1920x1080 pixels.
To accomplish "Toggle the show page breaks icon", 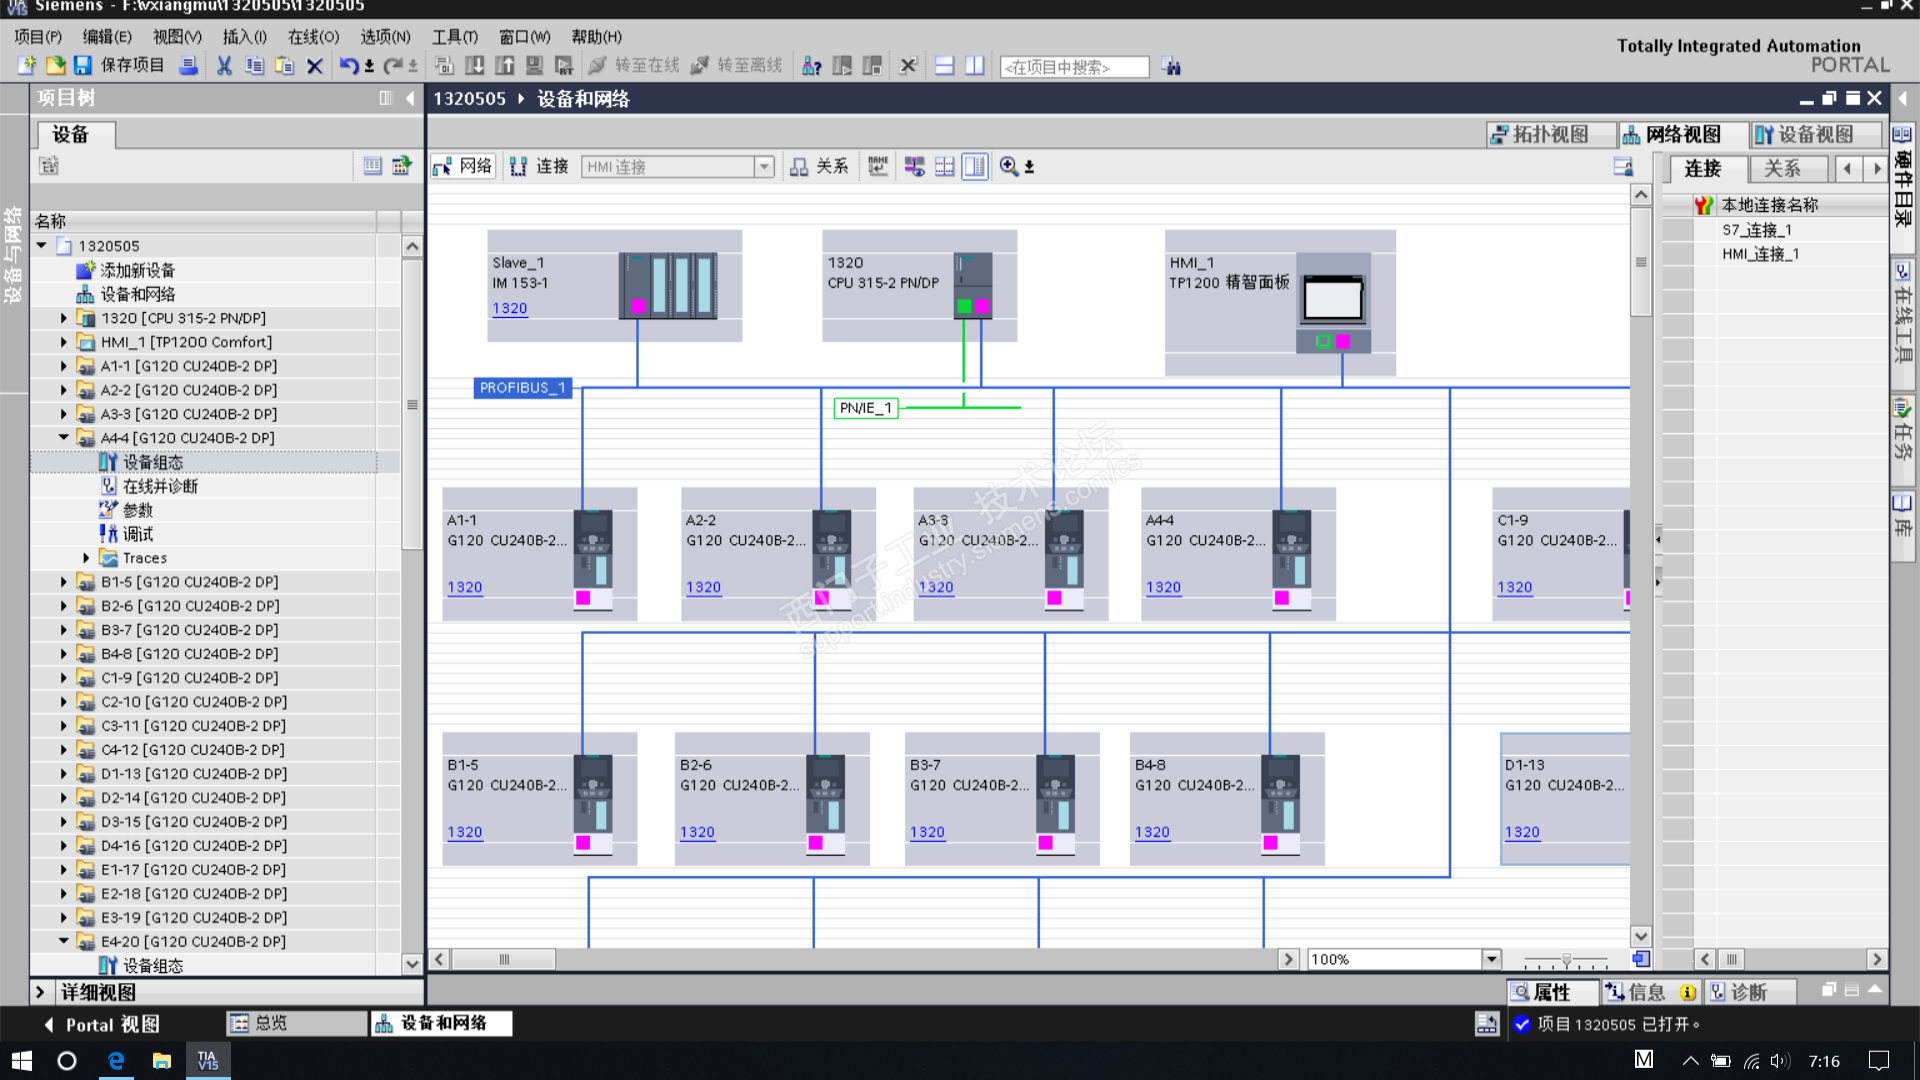I will [x=944, y=167].
